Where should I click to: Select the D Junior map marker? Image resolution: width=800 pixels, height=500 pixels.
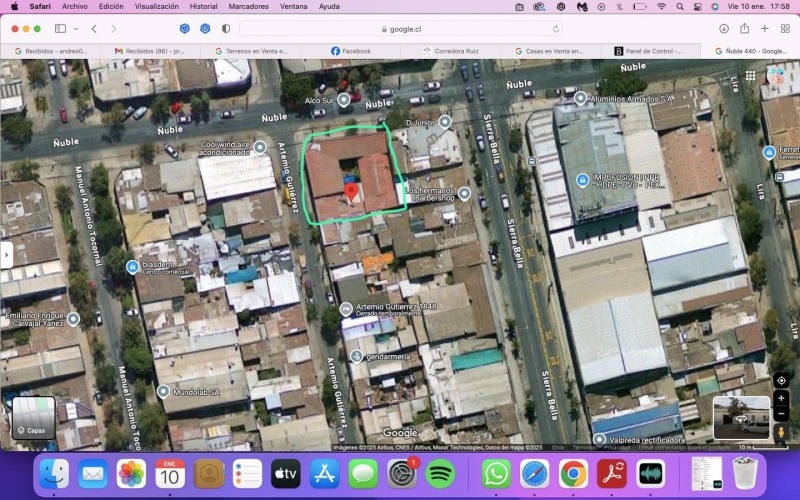(x=445, y=122)
